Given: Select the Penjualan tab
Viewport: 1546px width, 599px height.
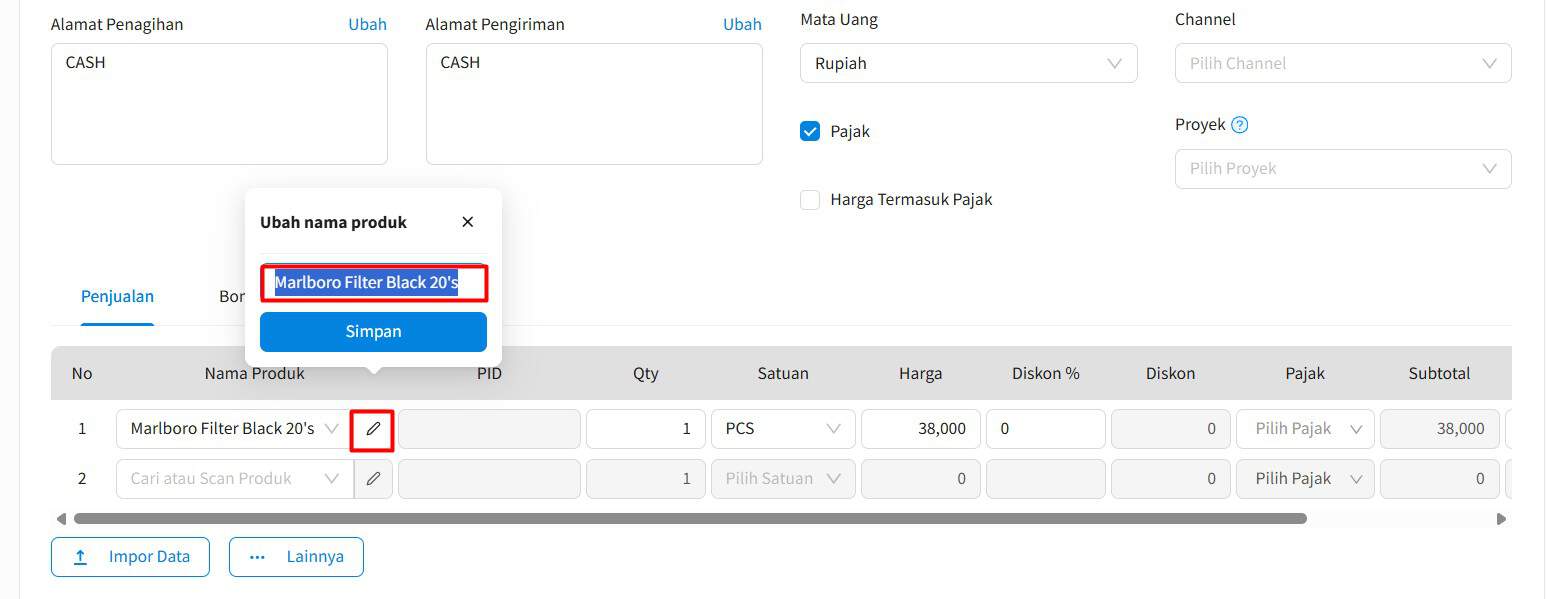Looking at the screenshot, I should coord(117,296).
